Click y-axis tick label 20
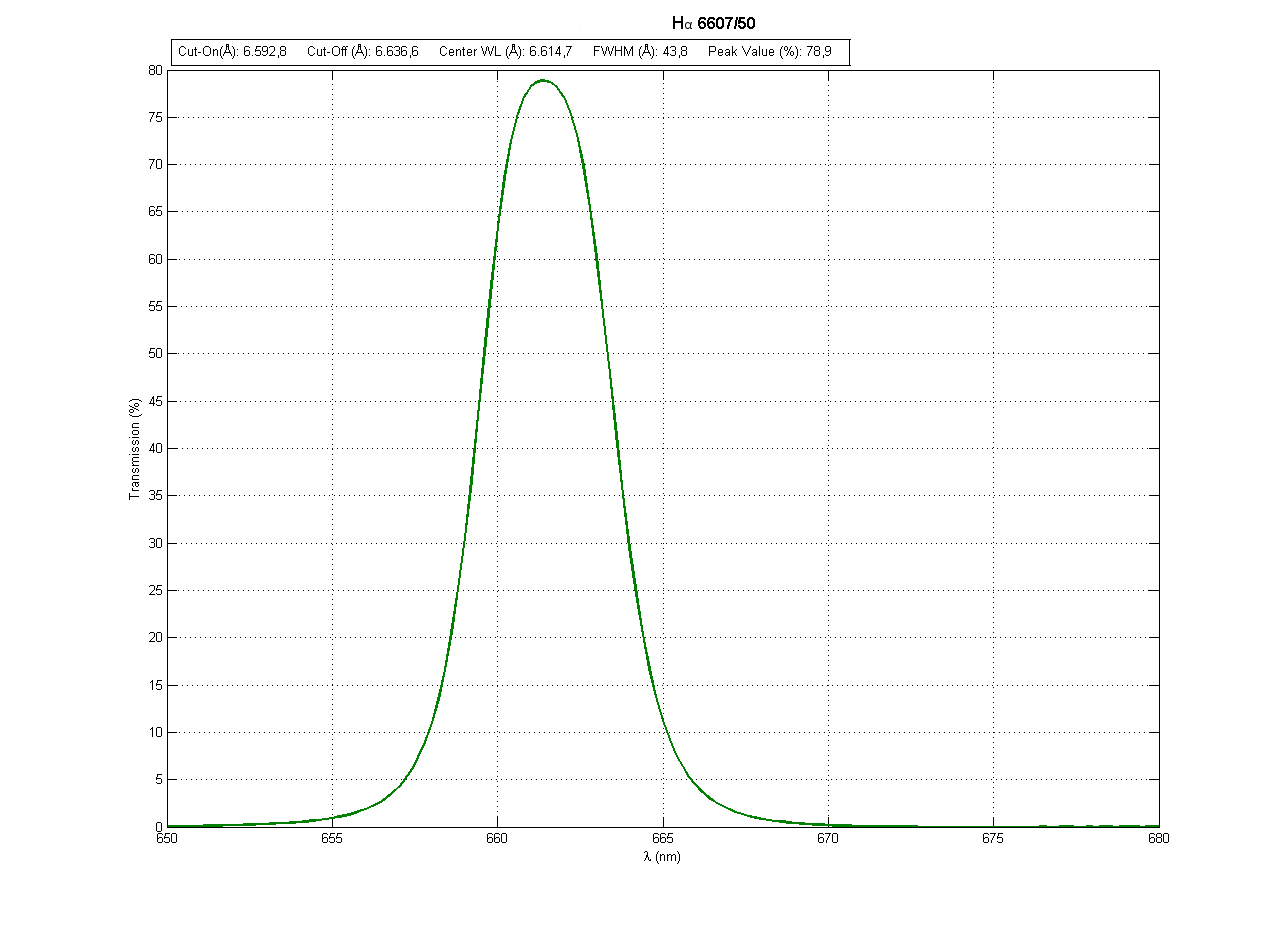This screenshot has height=929, width=1281. (x=155, y=637)
